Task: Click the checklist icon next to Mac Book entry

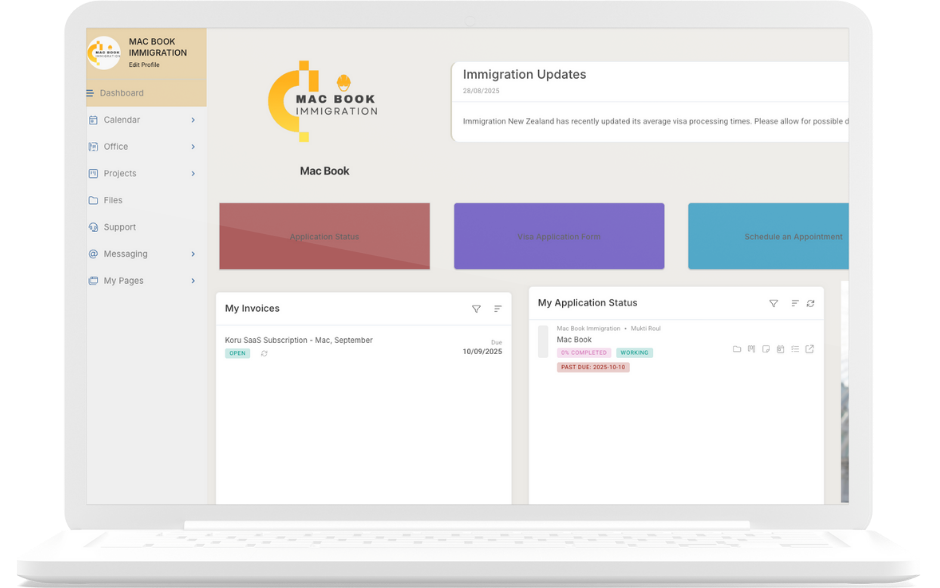Action: [795, 349]
